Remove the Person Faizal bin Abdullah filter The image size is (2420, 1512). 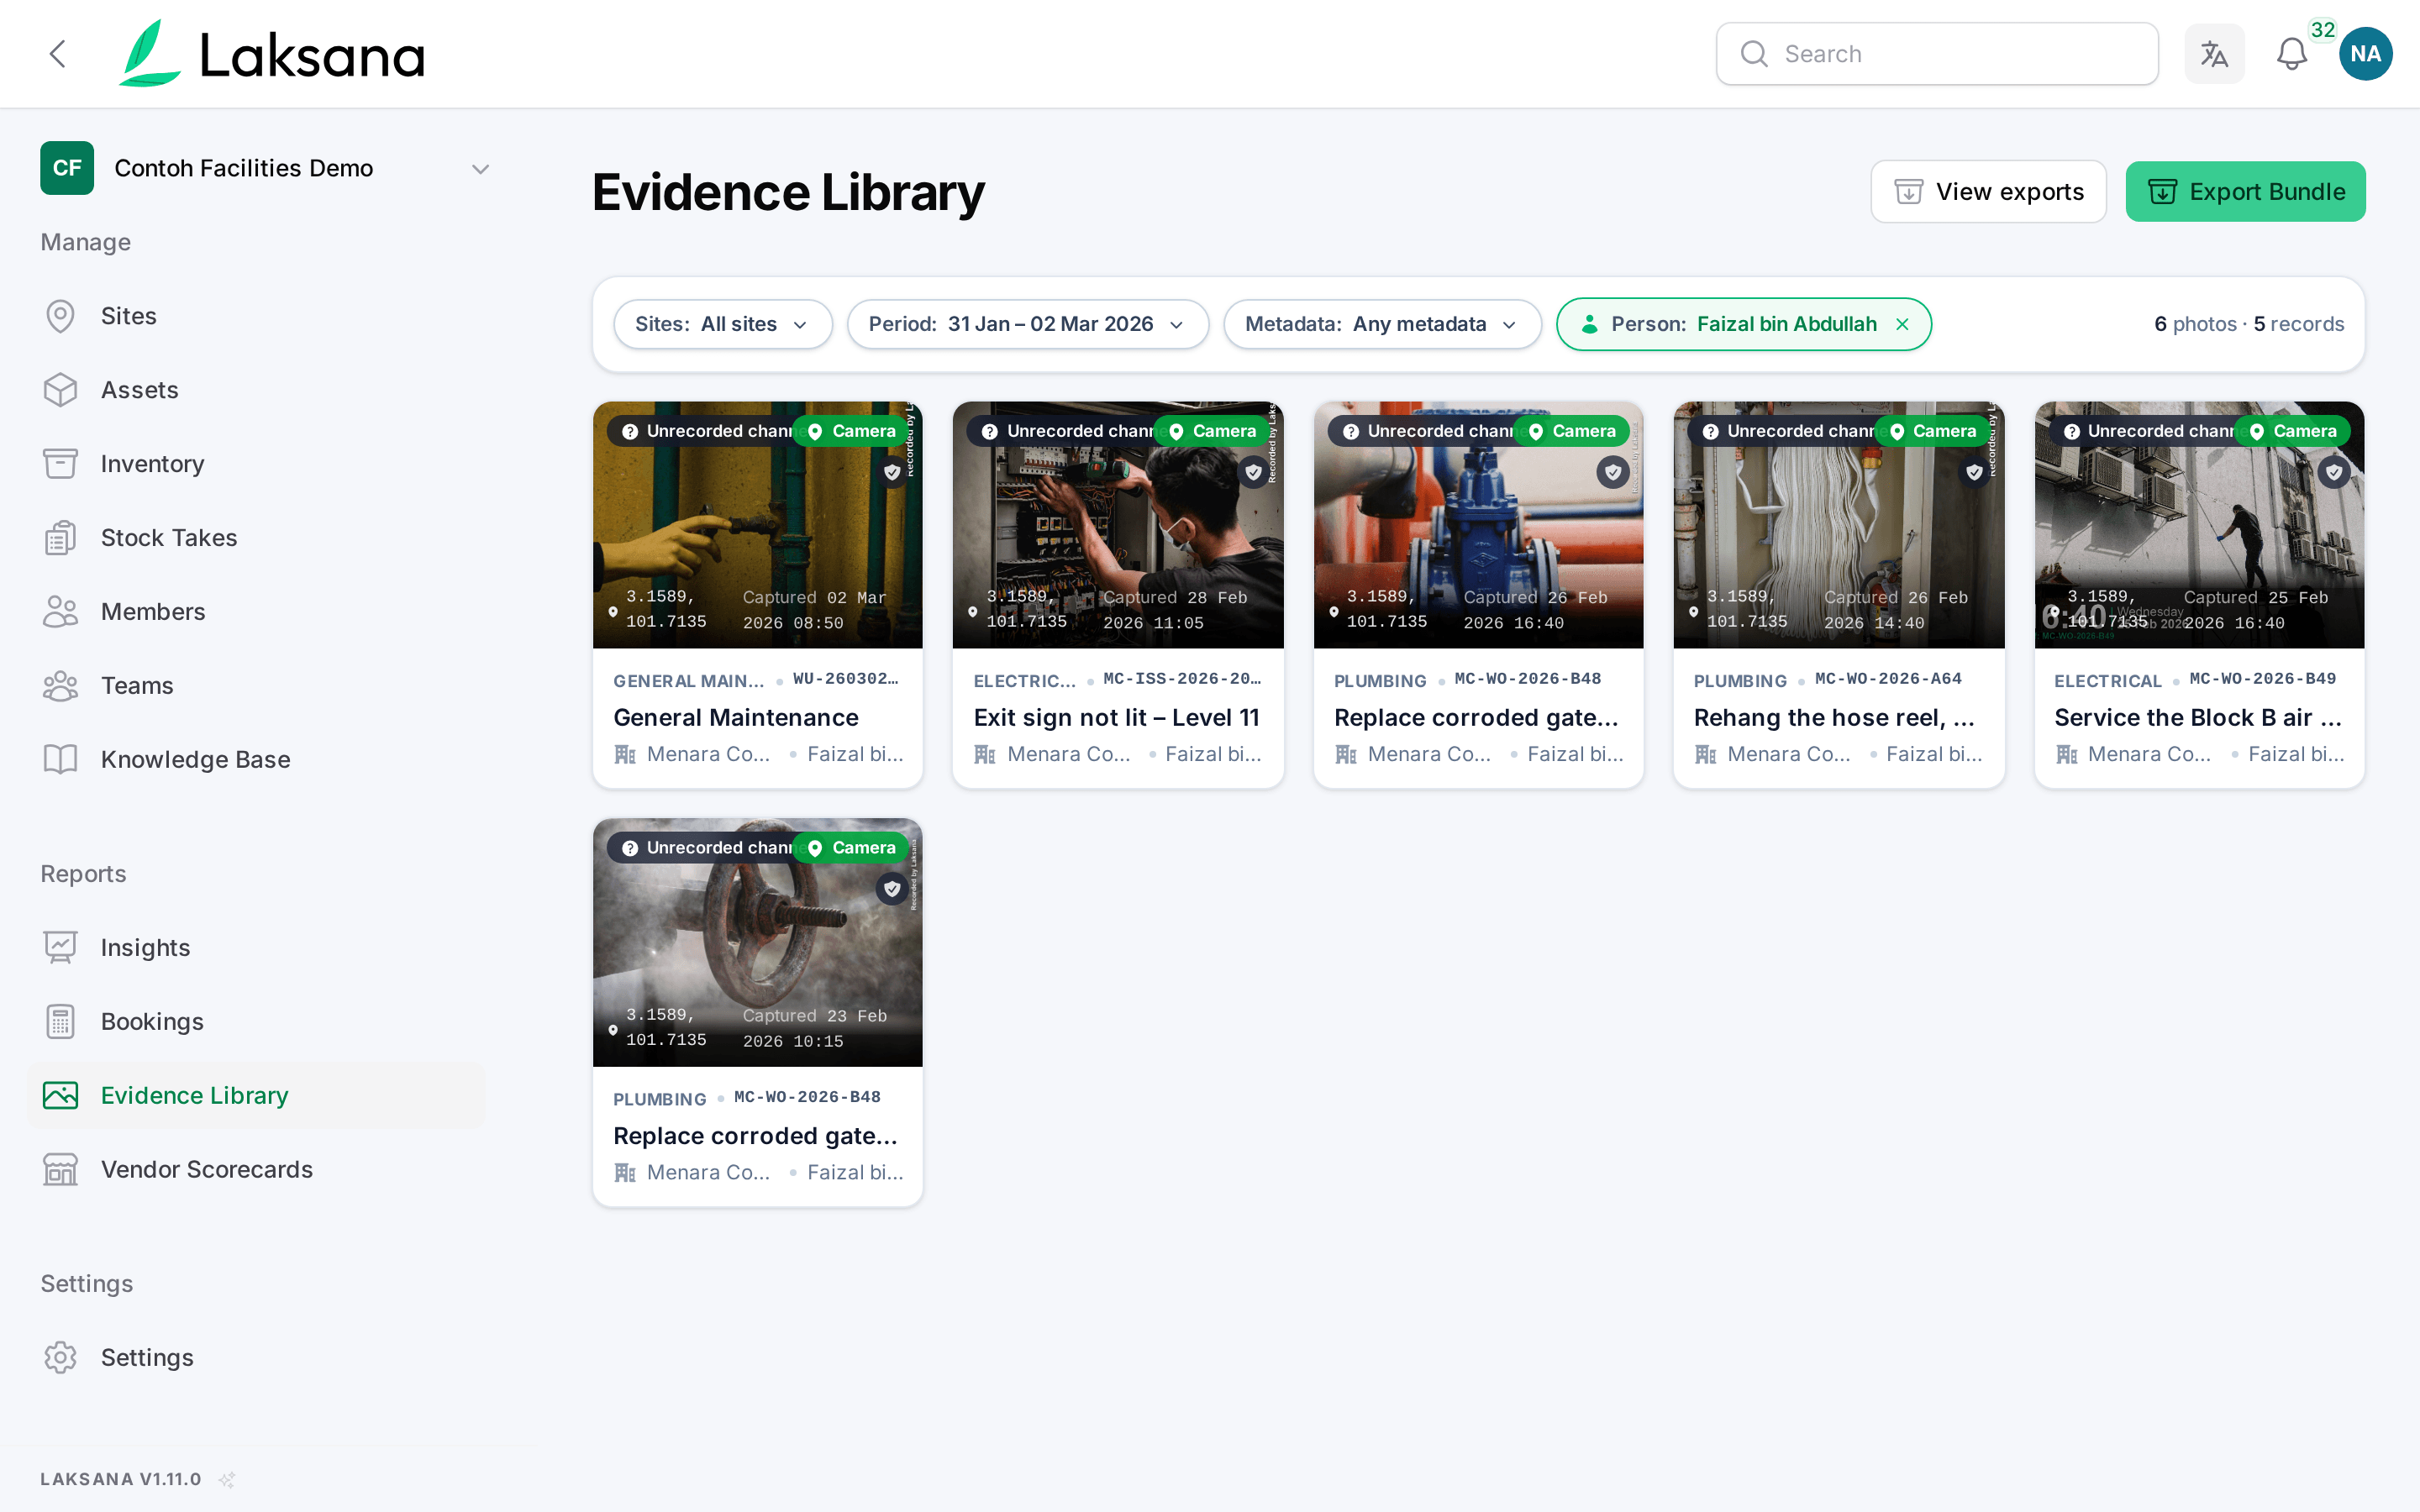click(1902, 324)
